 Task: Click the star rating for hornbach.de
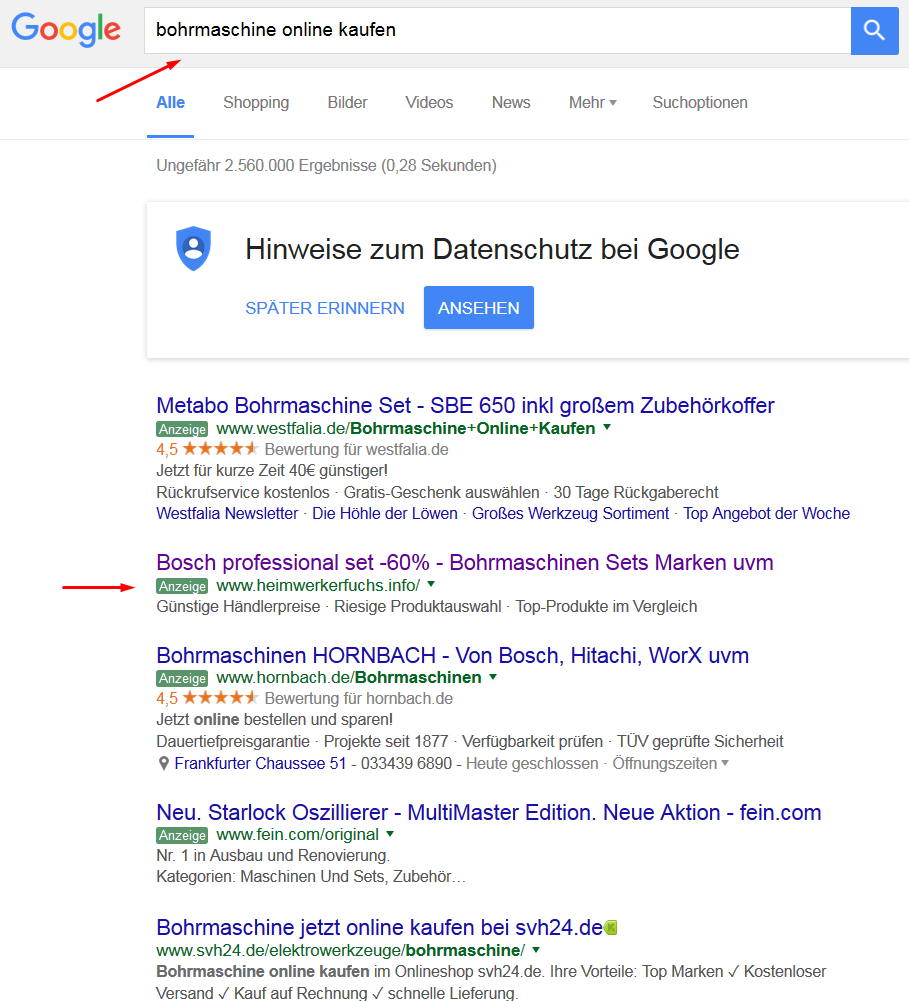[x=220, y=698]
